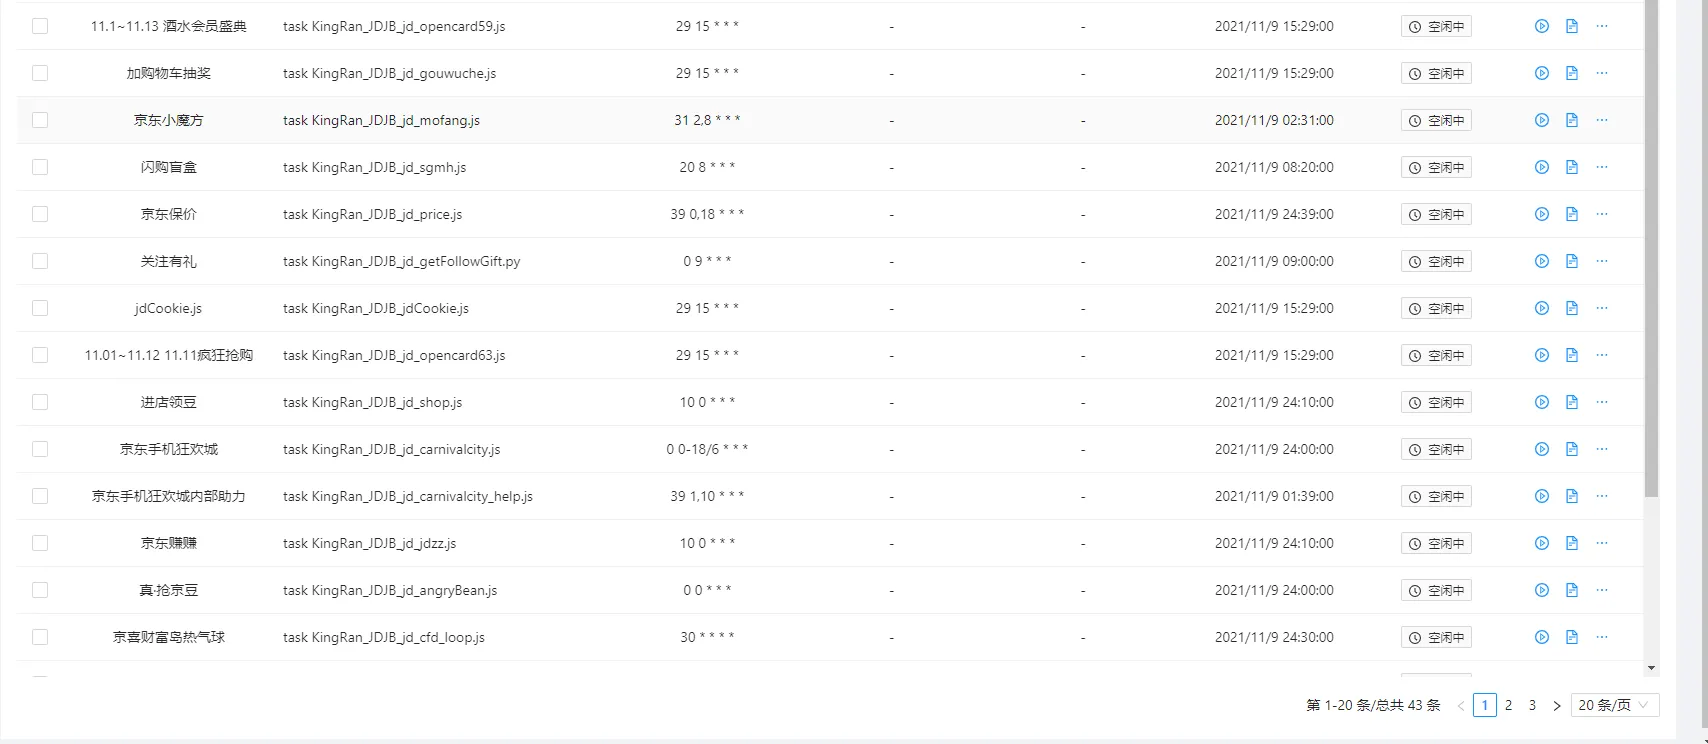Select checkbox for 加购物车抽奖 row
Viewport: 1708px width, 744px height.
point(40,73)
